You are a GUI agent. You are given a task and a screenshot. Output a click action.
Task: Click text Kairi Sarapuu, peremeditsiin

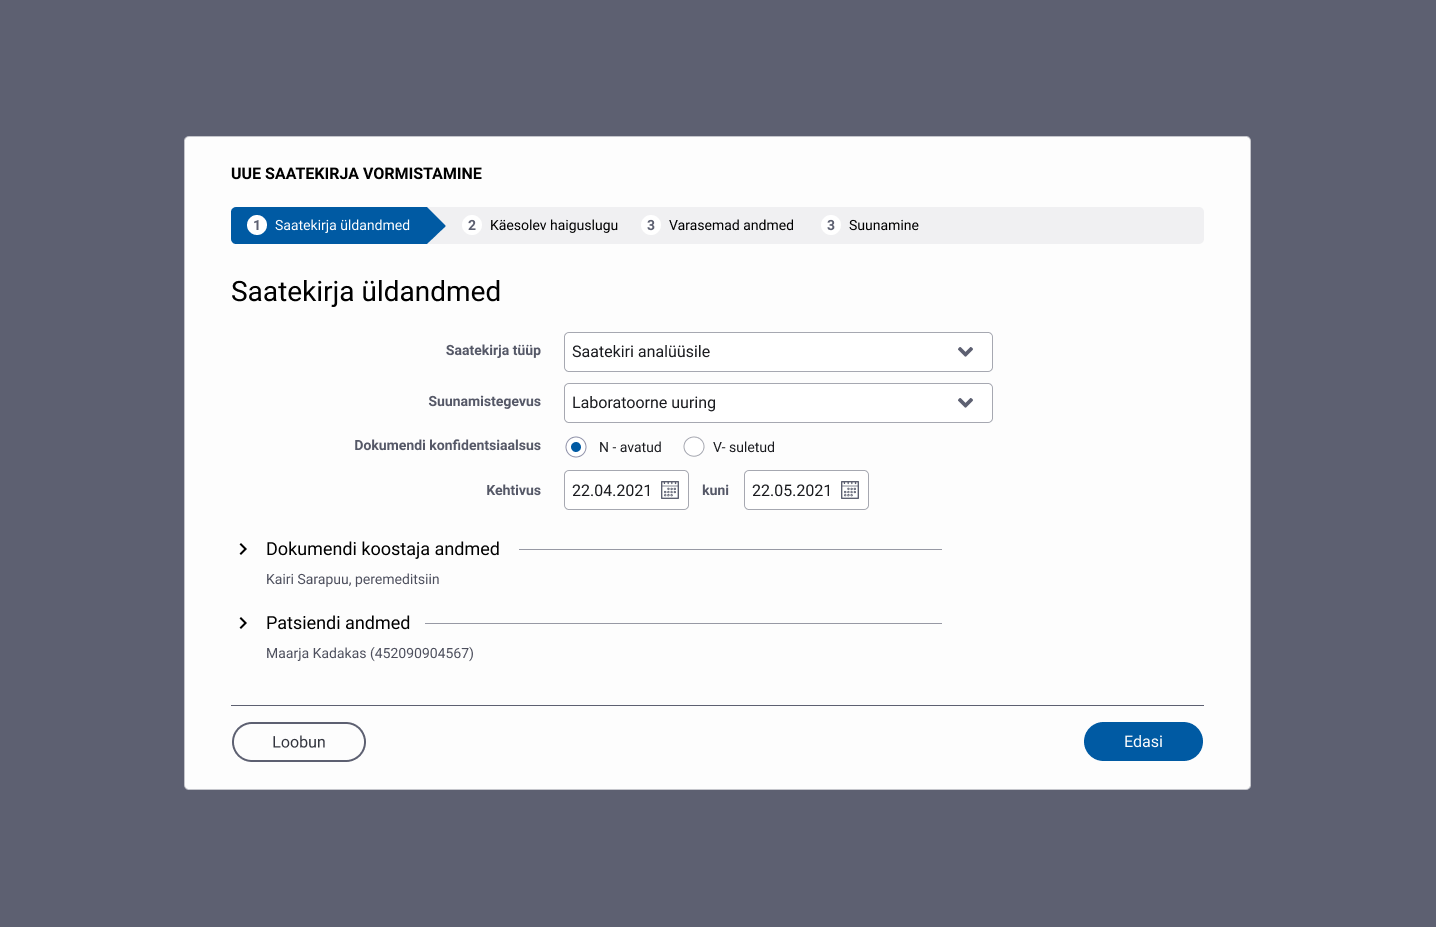point(353,579)
